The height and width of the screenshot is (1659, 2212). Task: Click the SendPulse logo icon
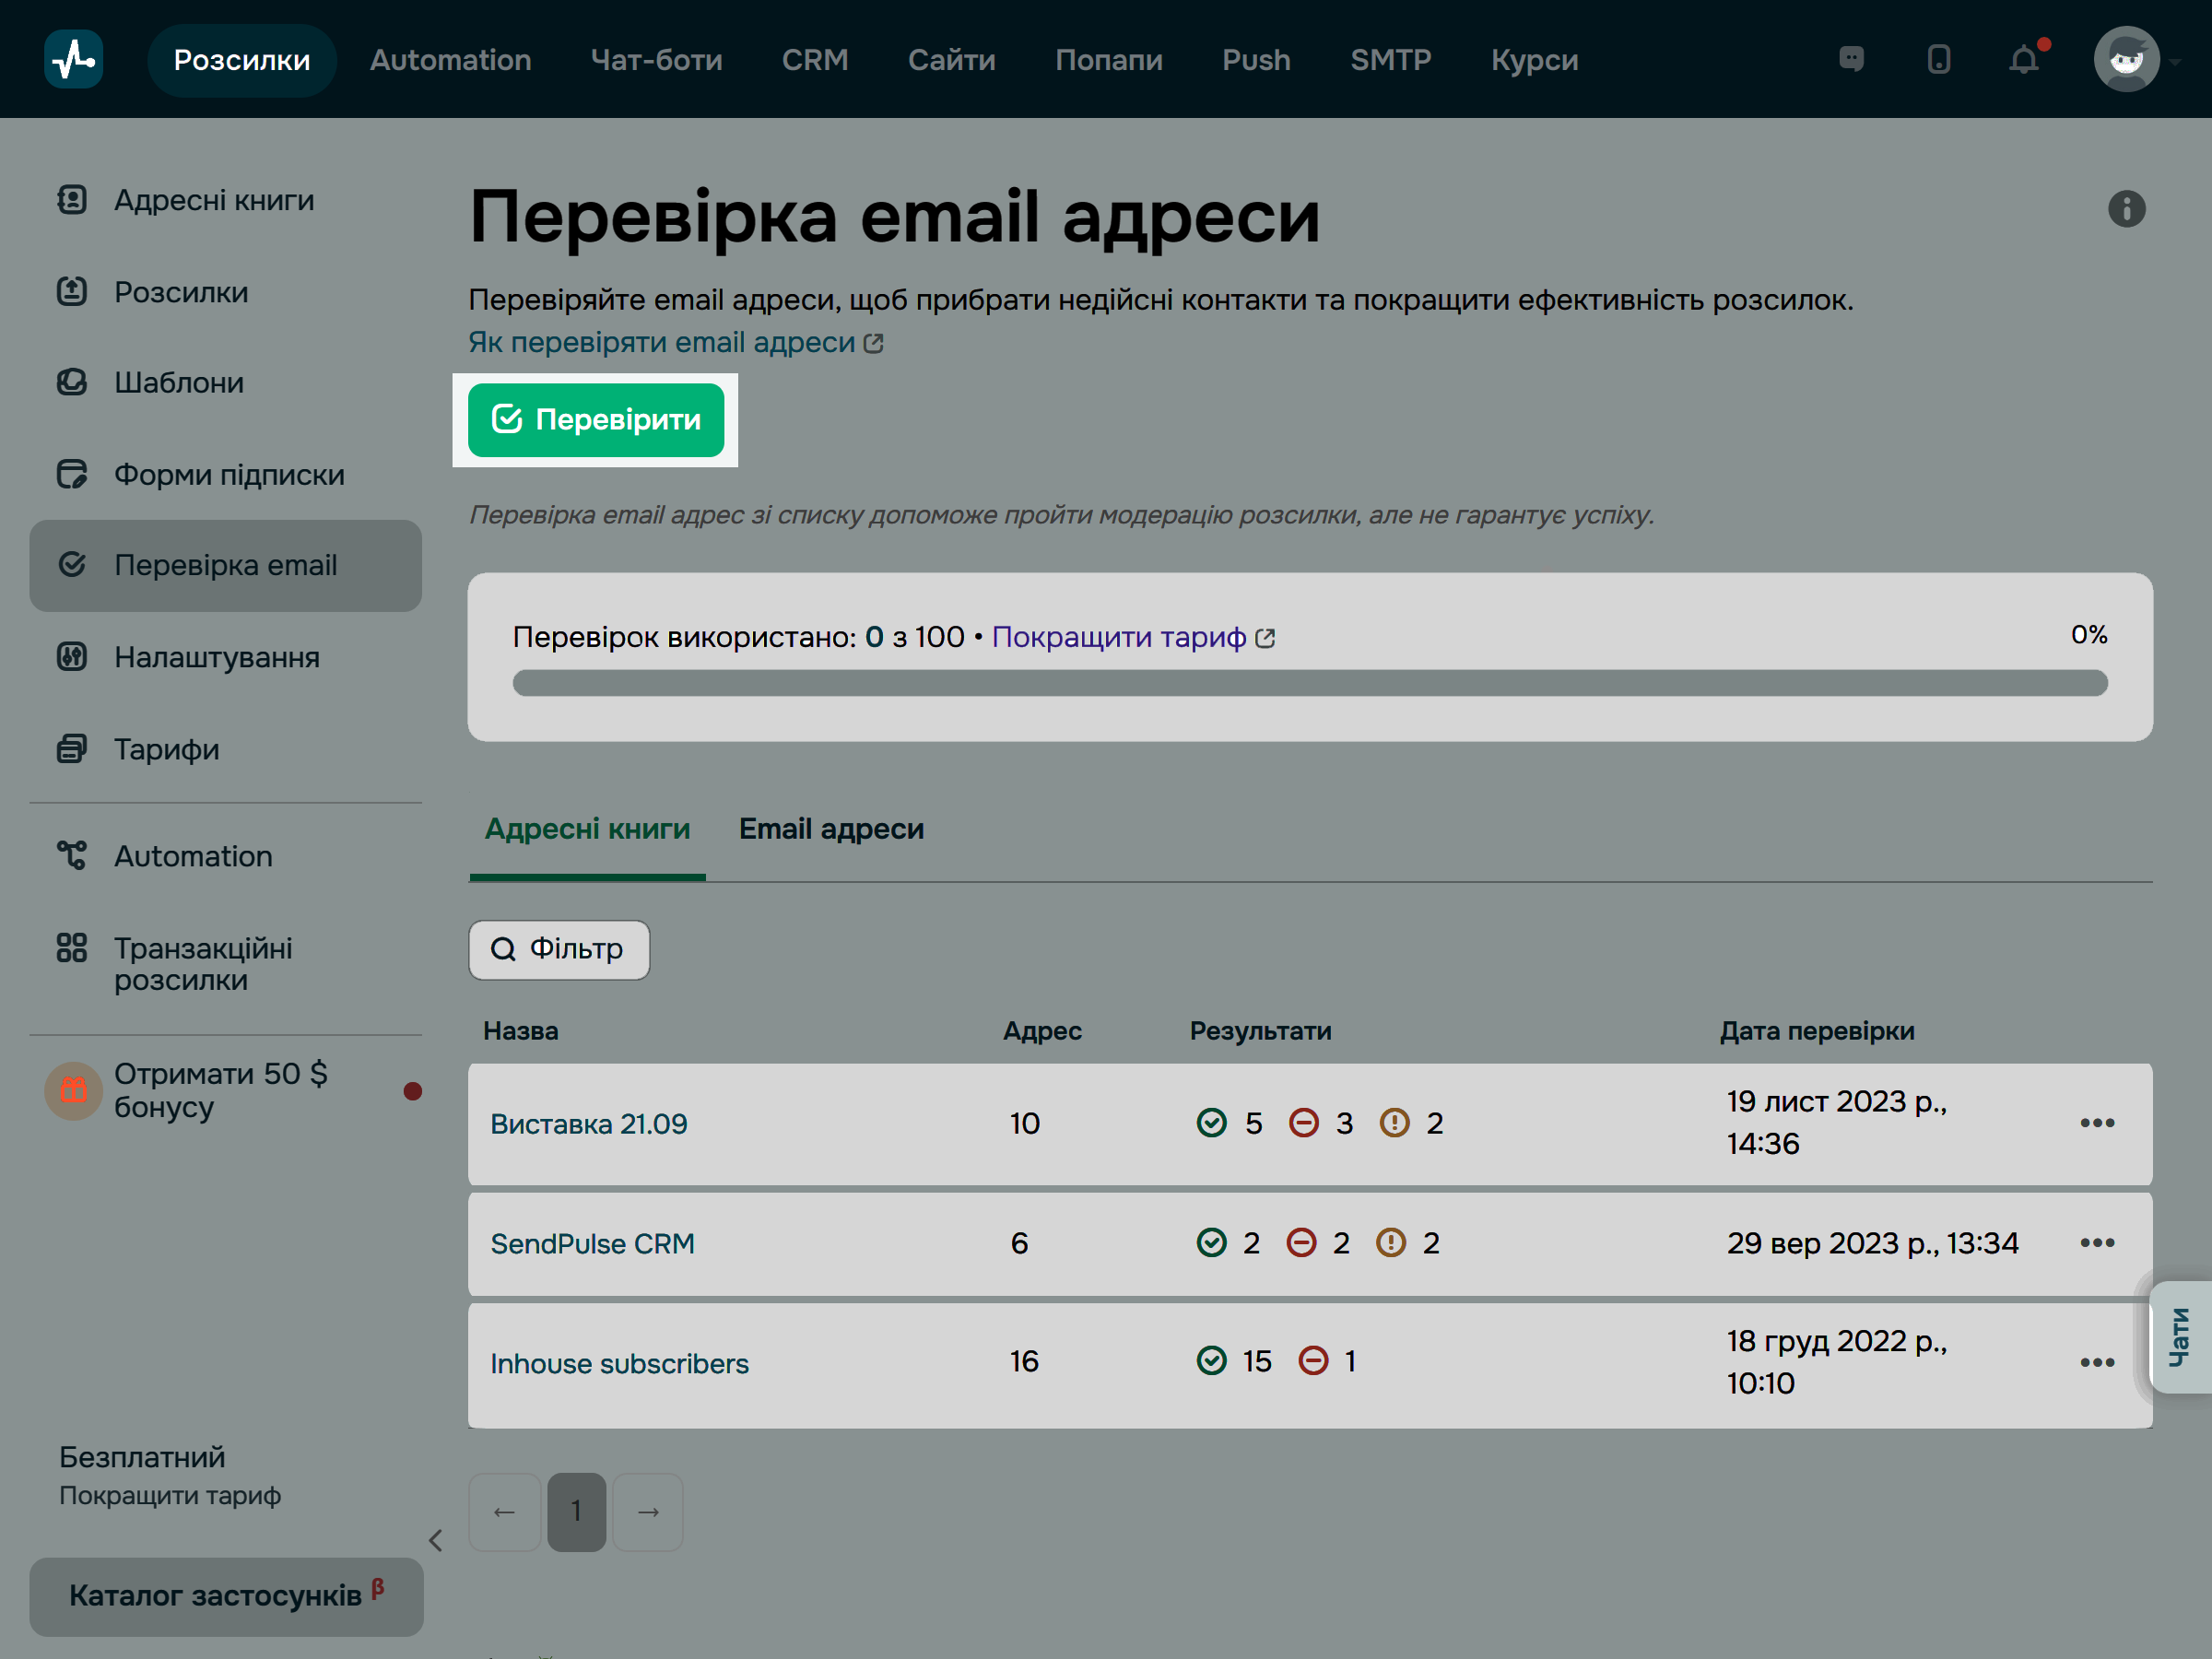click(x=73, y=58)
